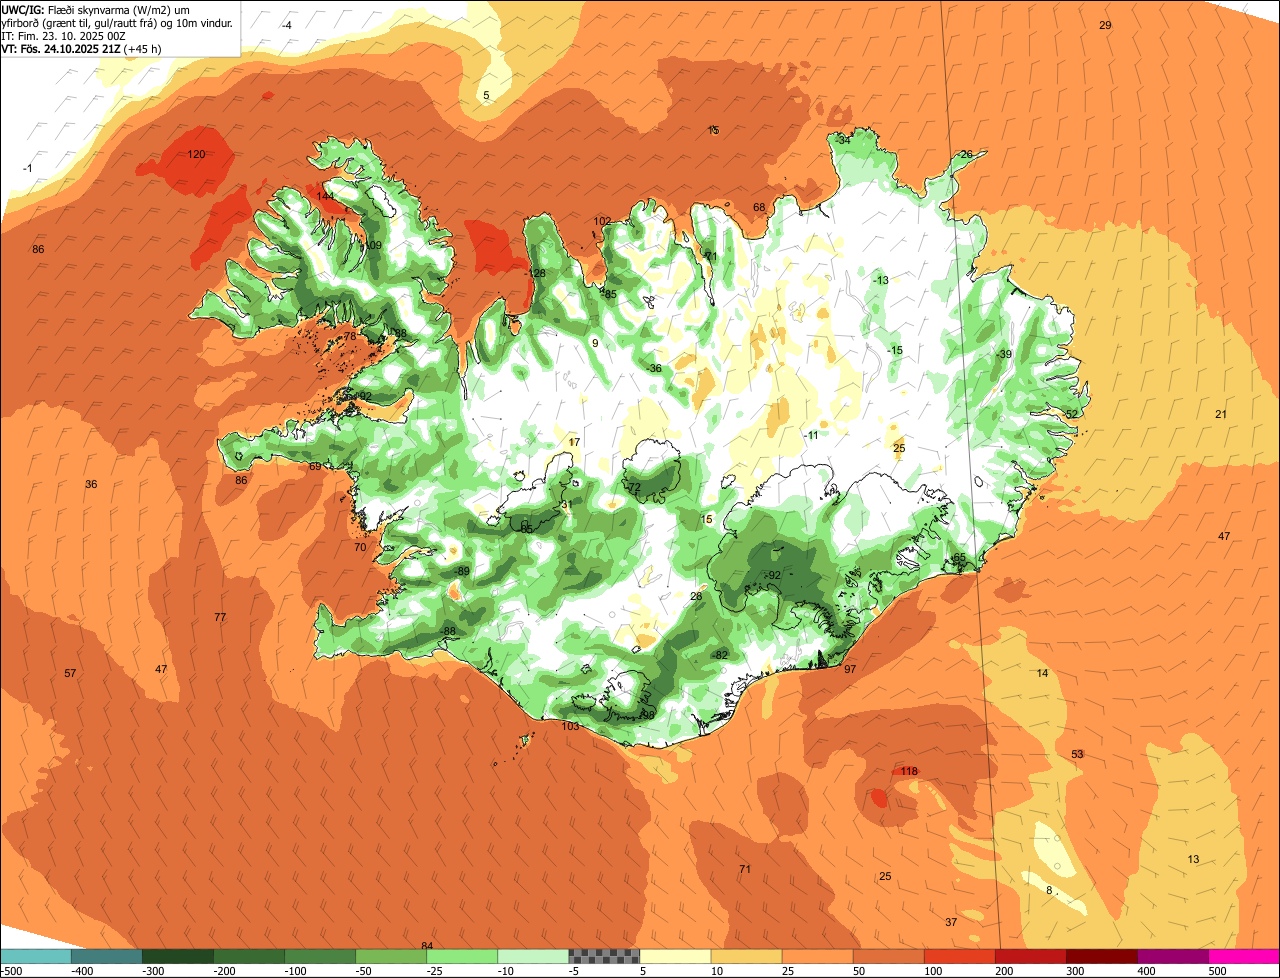Click the '71' value south of Iceland
Viewport: 1280px width, 978px height.
pyautogui.click(x=745, y=869)
